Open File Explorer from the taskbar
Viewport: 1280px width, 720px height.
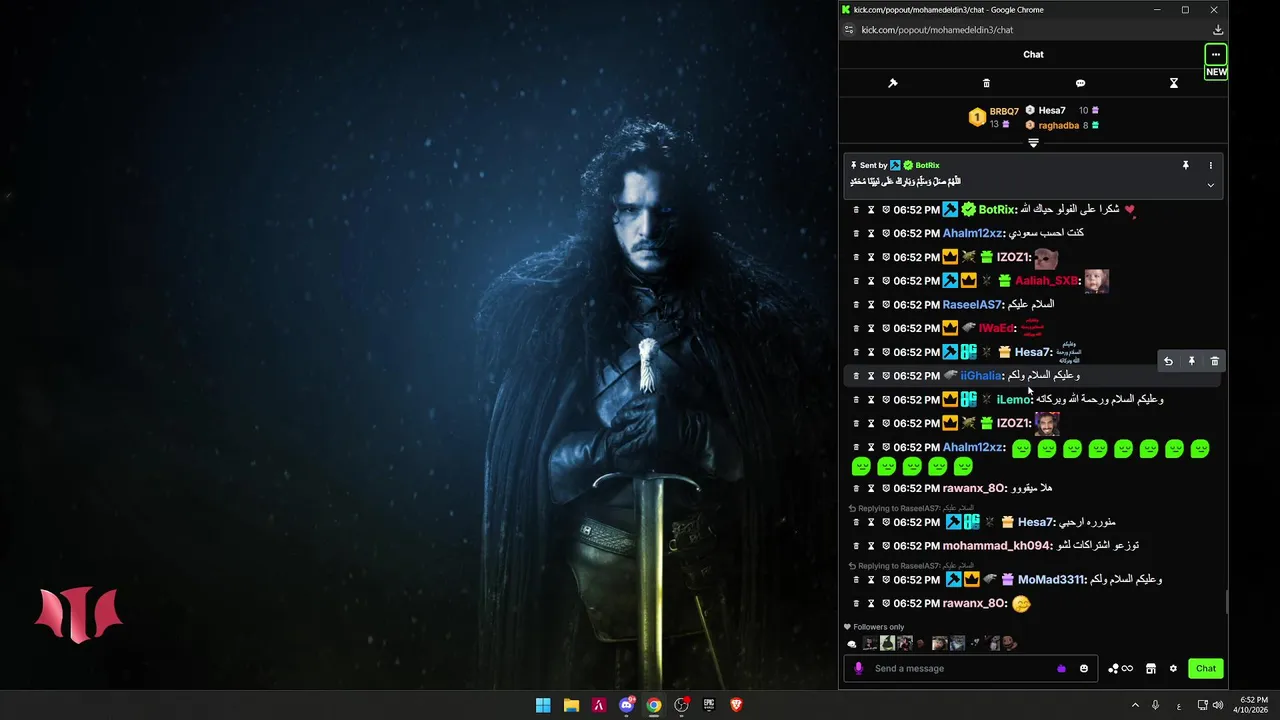[x=571, y=705]
